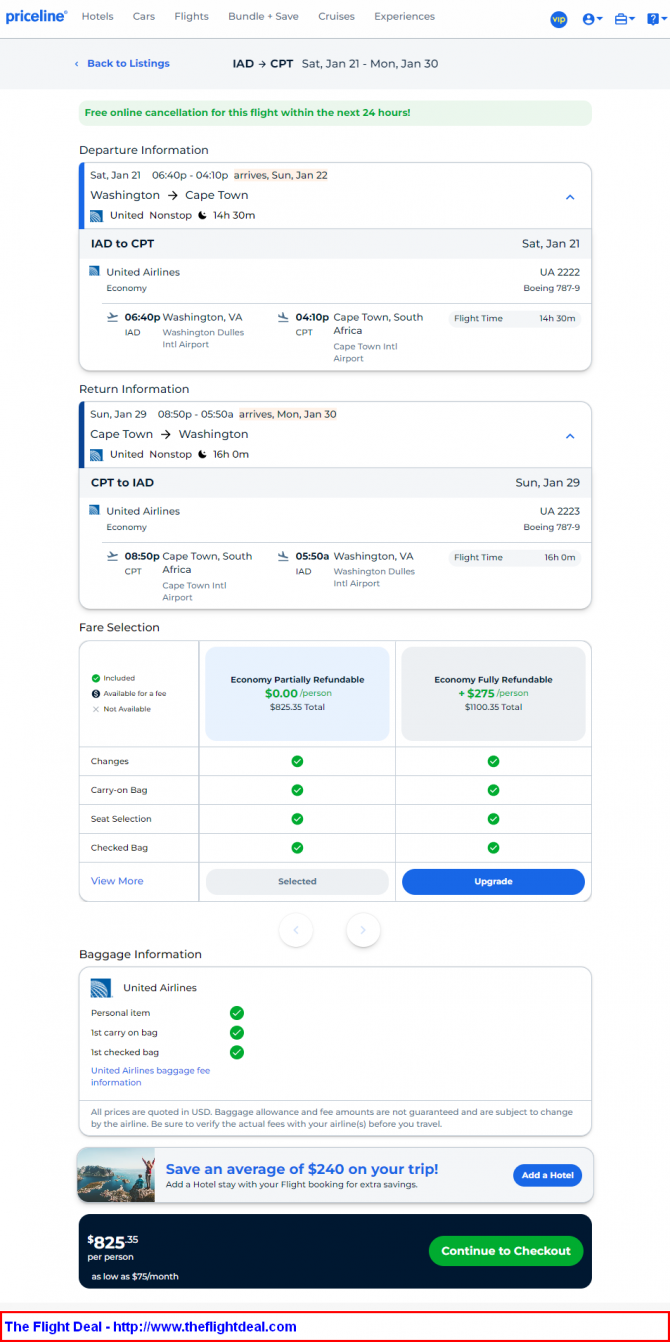Open the Cruises menu

(336, 17)
